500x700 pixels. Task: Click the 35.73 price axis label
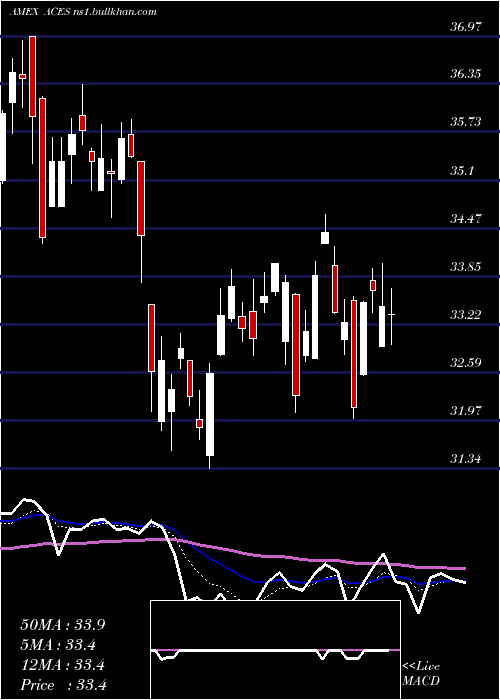pos(465,122)
